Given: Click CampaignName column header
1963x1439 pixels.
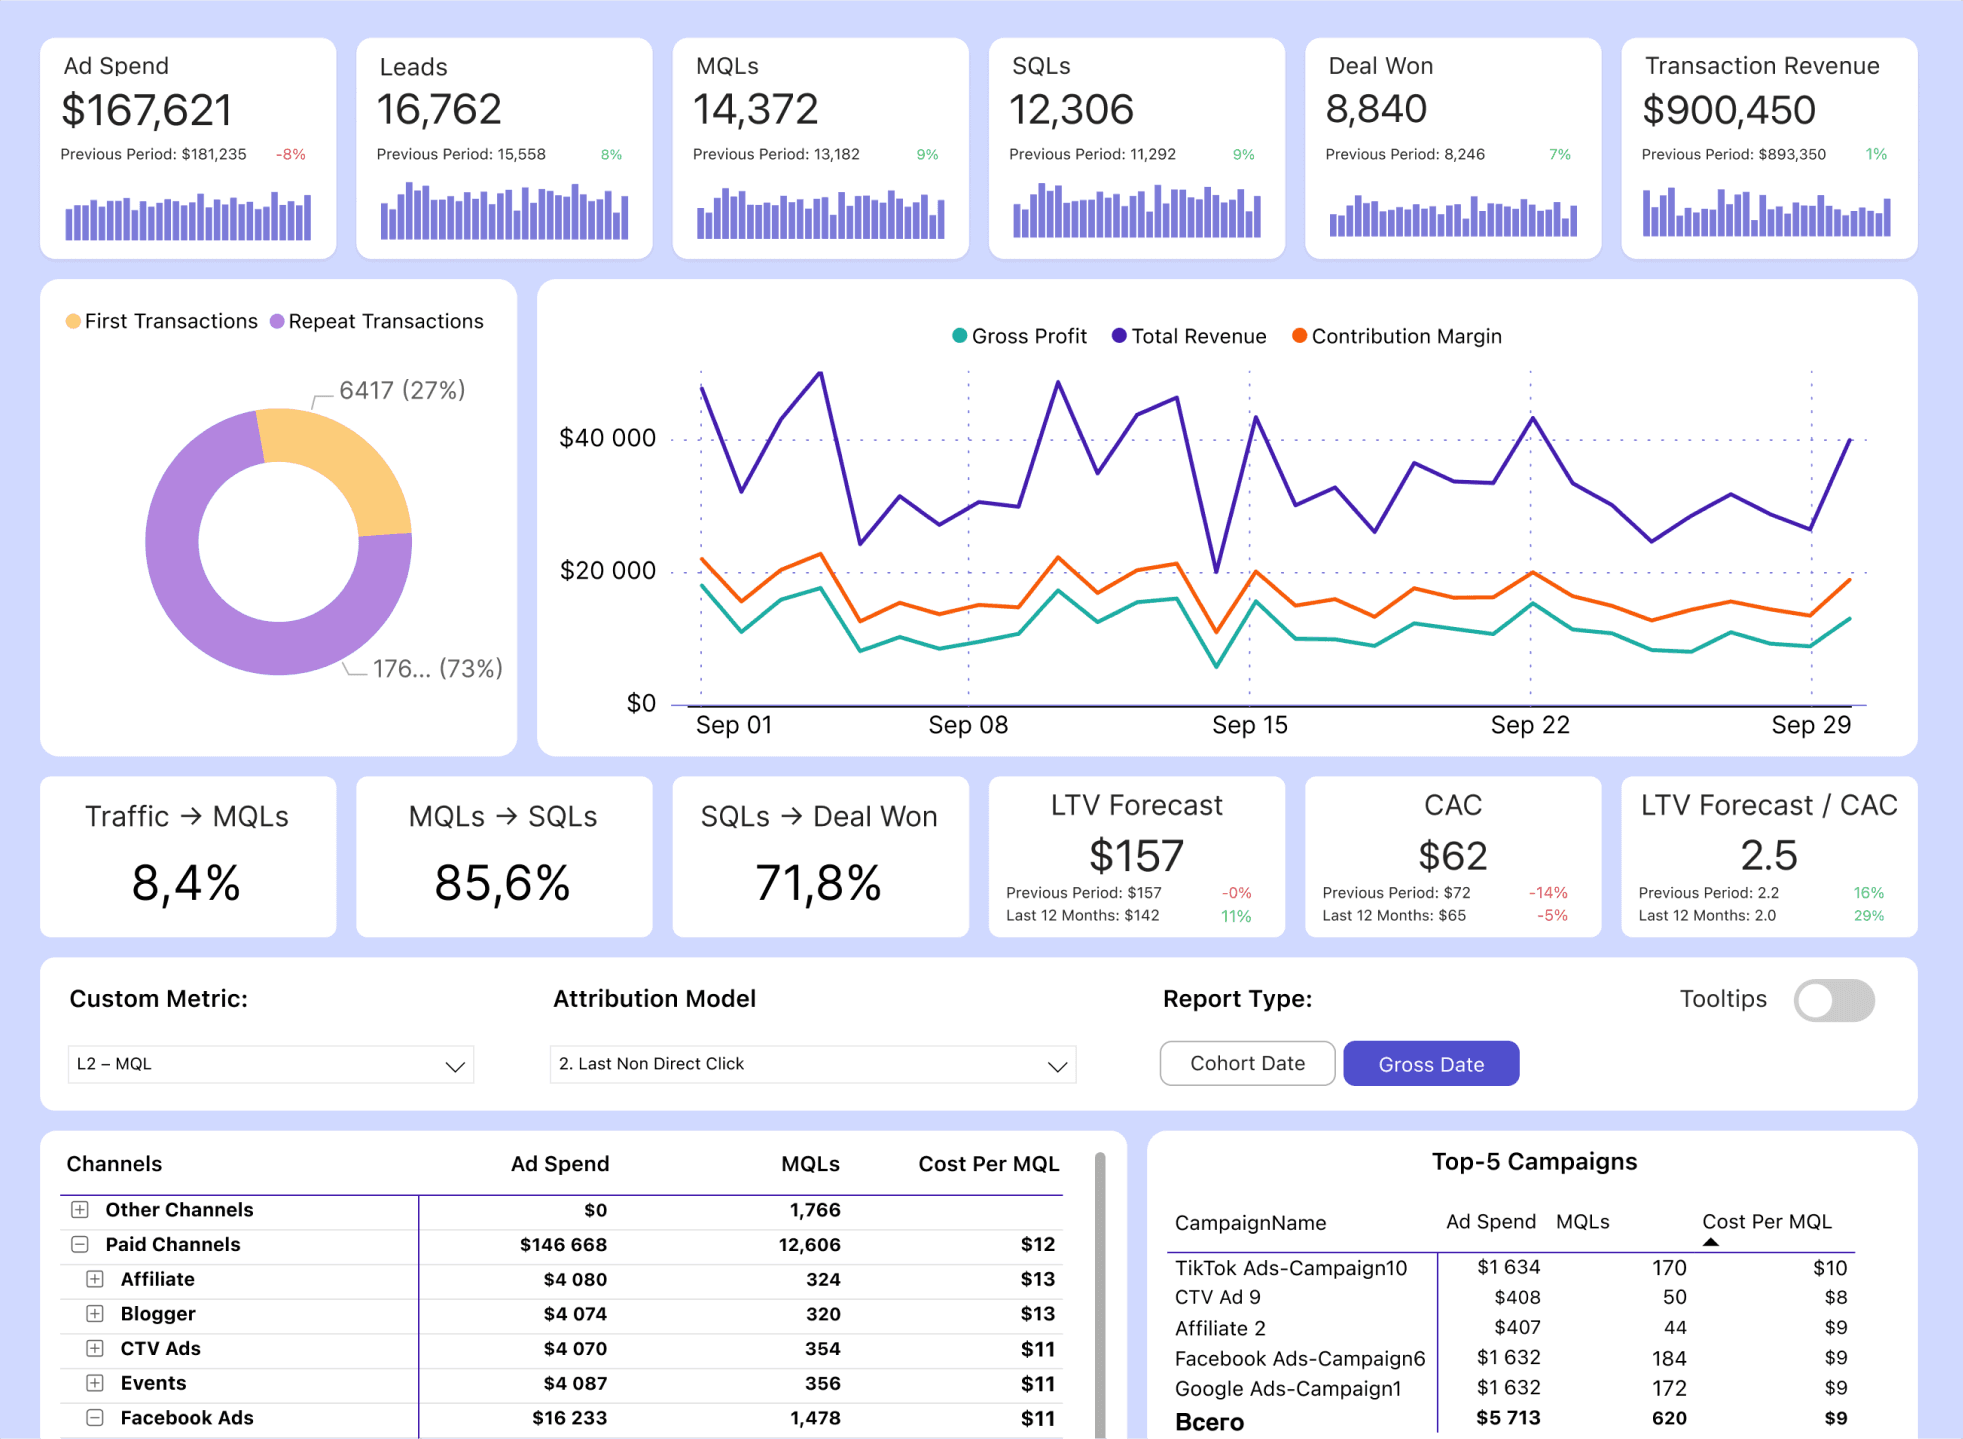Looking at the screenshot, I should pyautogui.click(x=1250, y=1222).
